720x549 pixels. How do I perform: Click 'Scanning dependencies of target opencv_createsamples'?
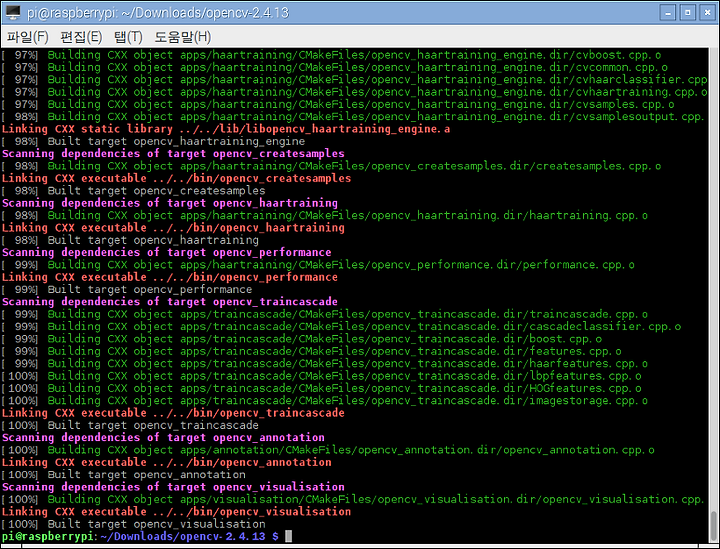(173, 154)
